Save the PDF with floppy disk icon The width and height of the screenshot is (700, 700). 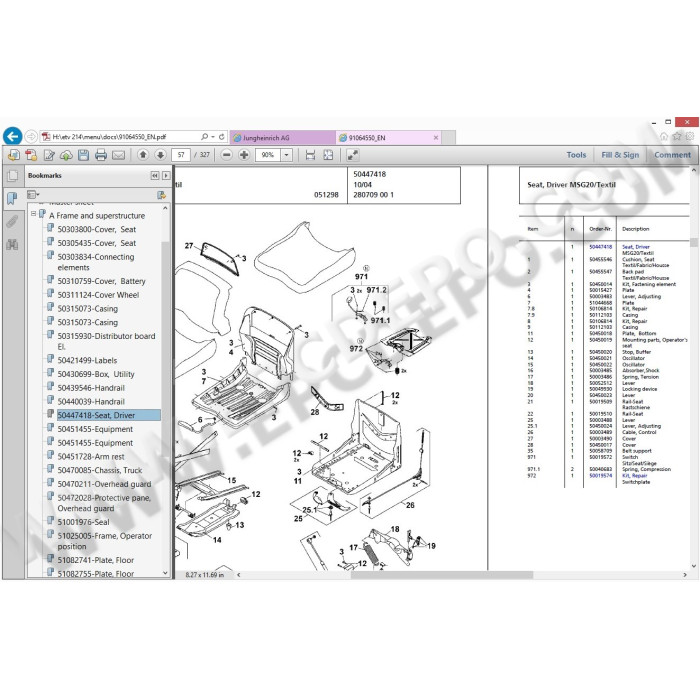coord(83,155)
